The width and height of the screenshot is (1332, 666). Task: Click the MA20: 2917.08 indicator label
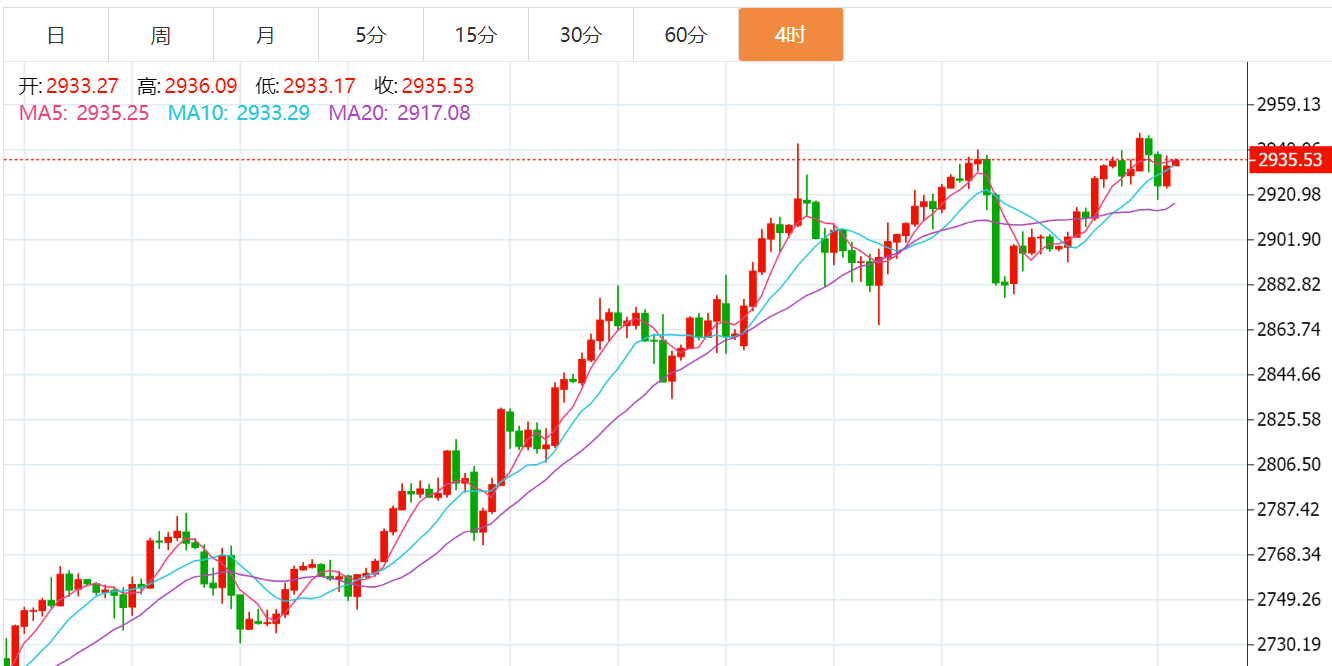click(400, 113)
